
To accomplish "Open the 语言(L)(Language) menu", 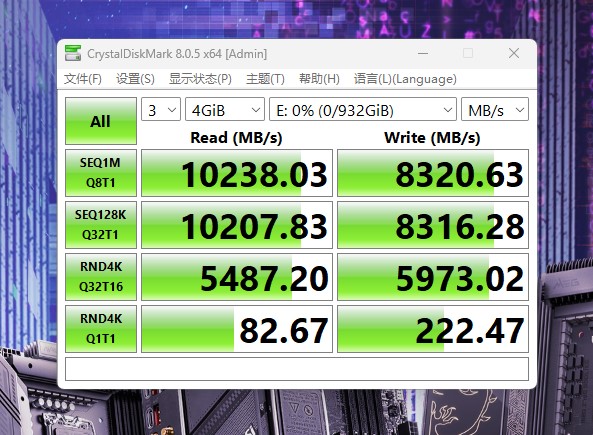I will (x=405, y=79).
